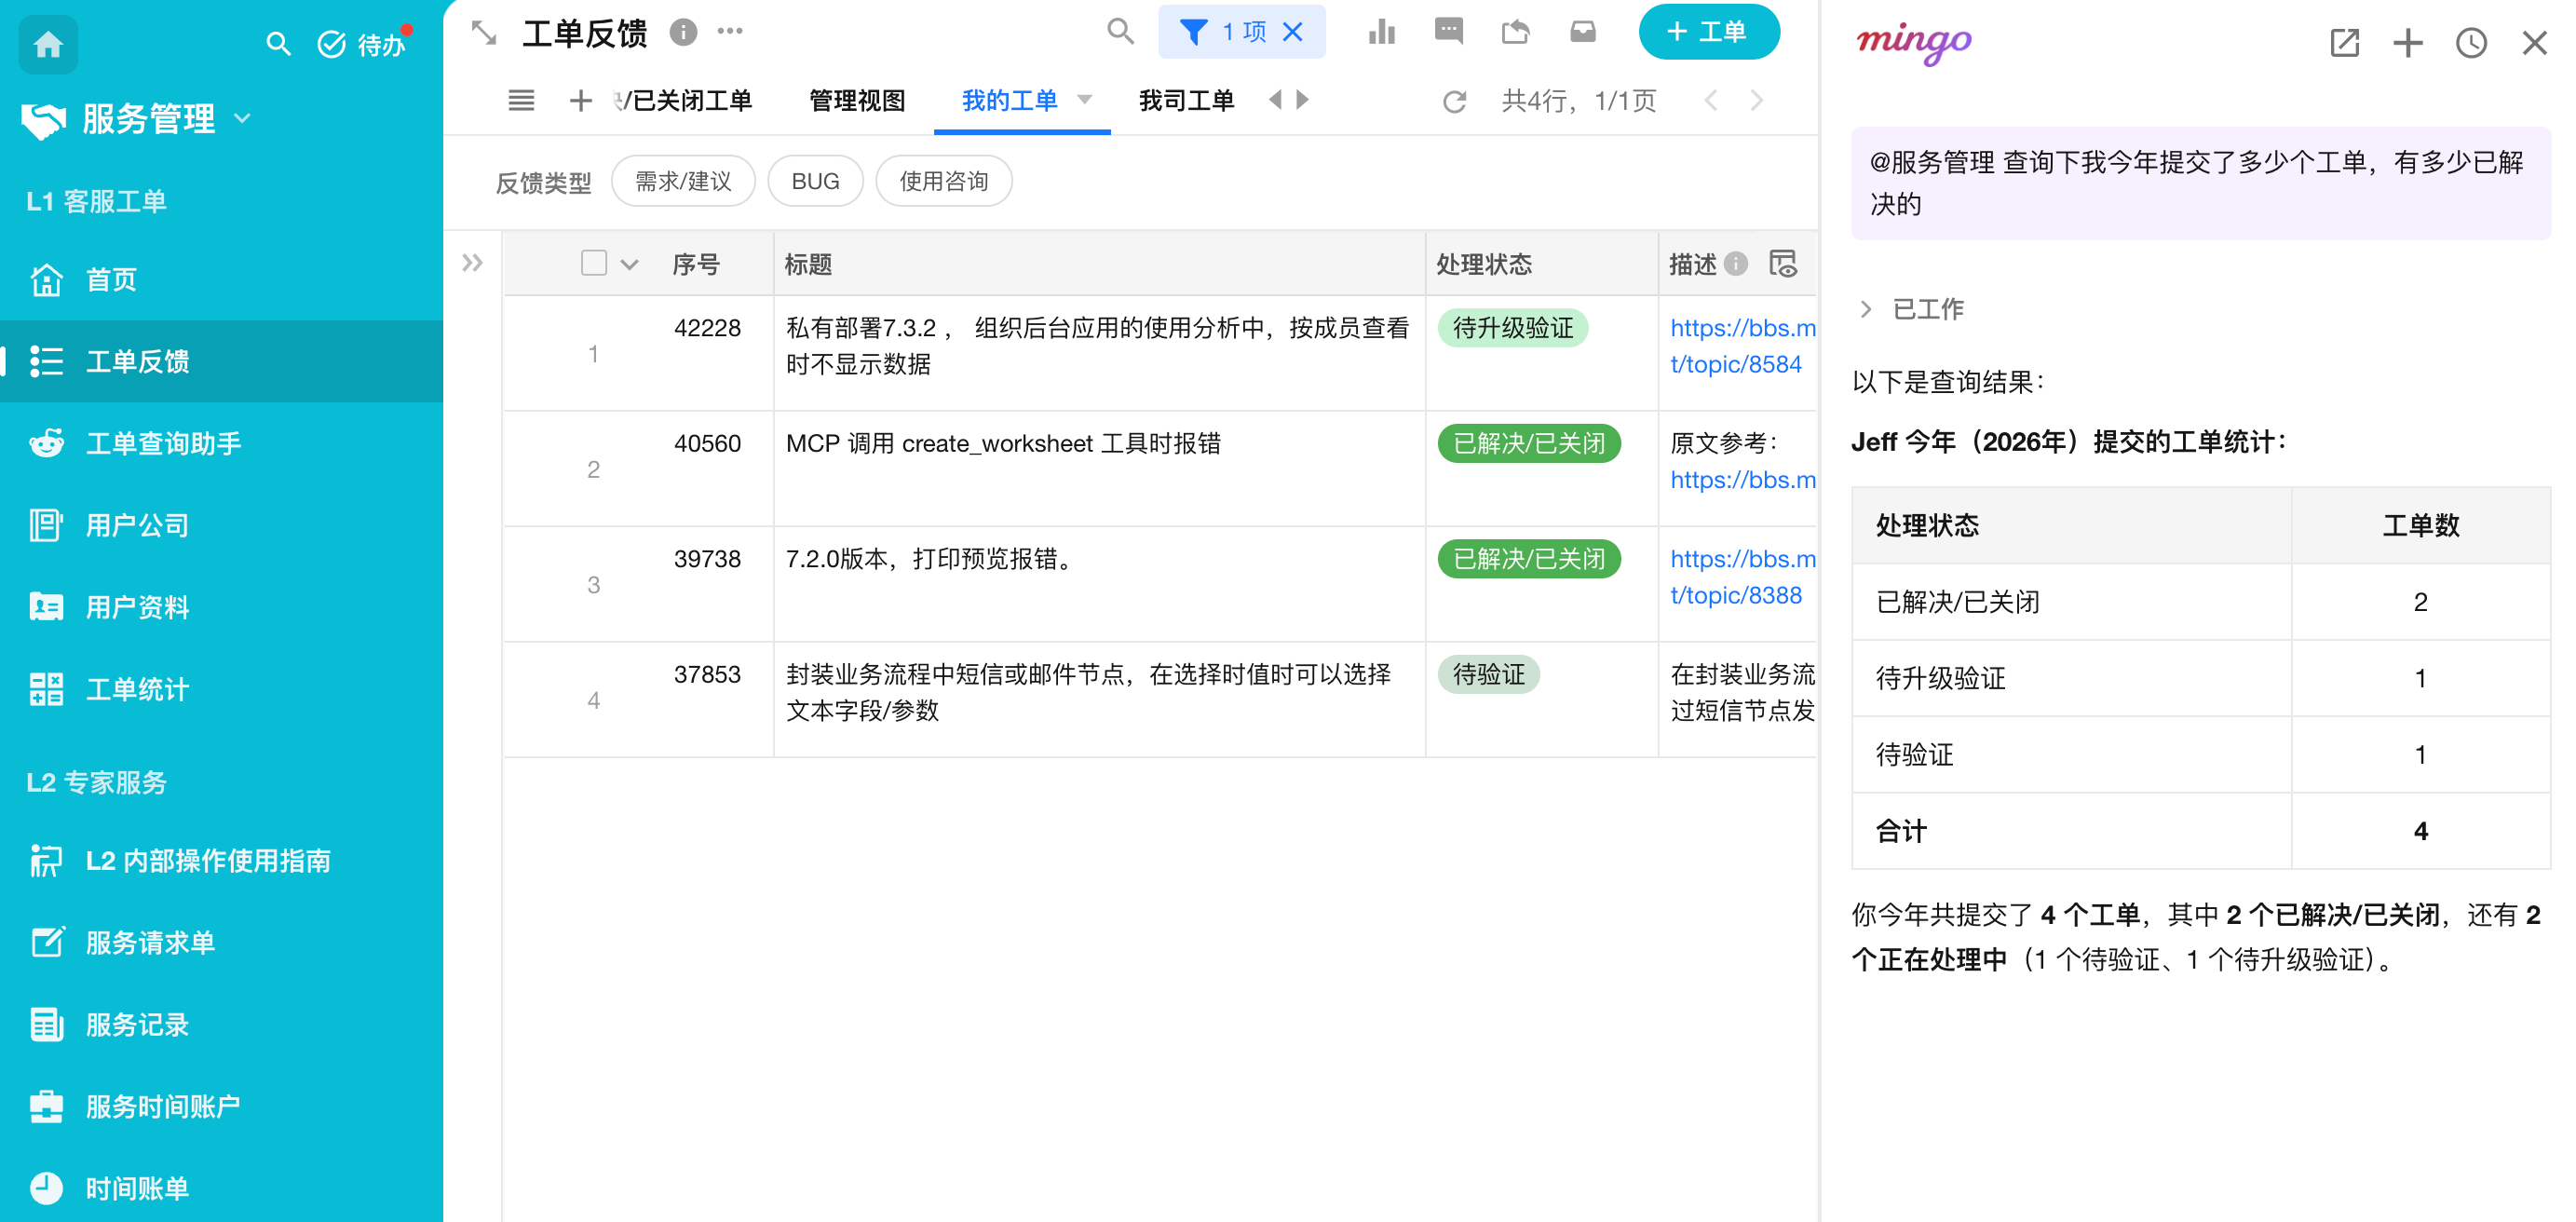Viewport: 2576px width, 1222px height.
Task: Open the home dashboard icon in the sidebar
Action: (48, 44)
